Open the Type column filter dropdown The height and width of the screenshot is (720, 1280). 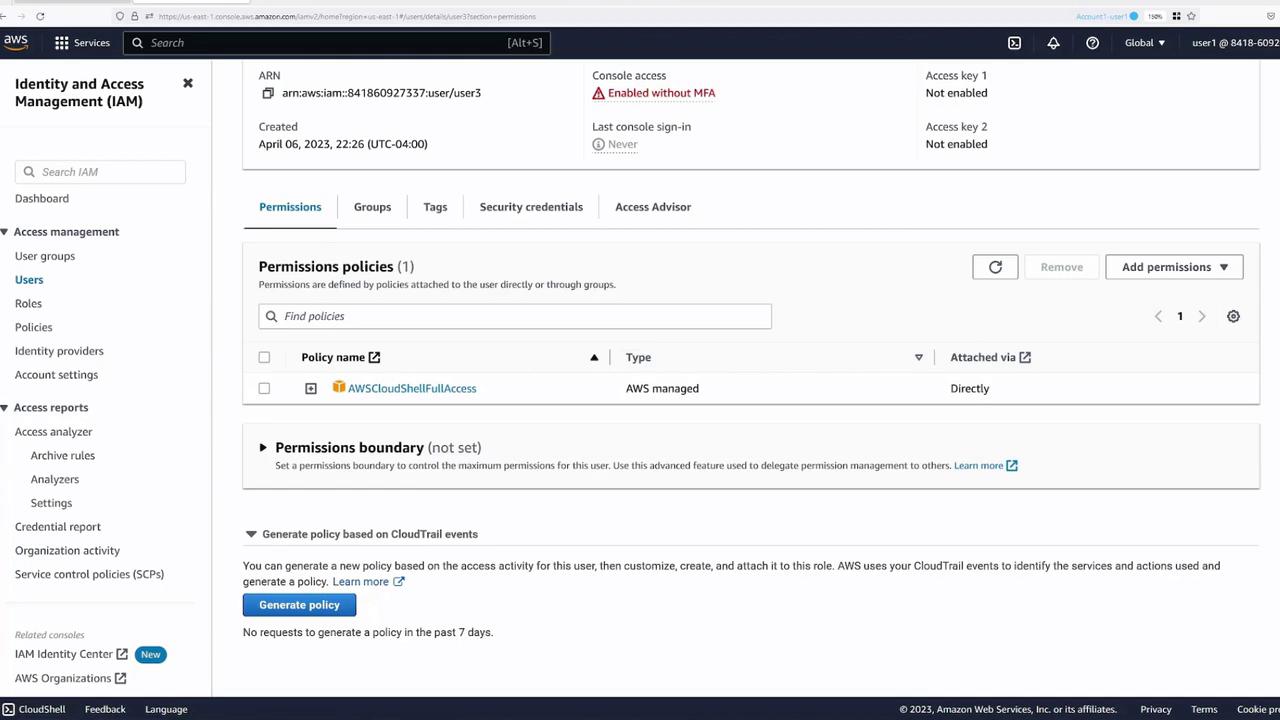[x=919, y=357]
